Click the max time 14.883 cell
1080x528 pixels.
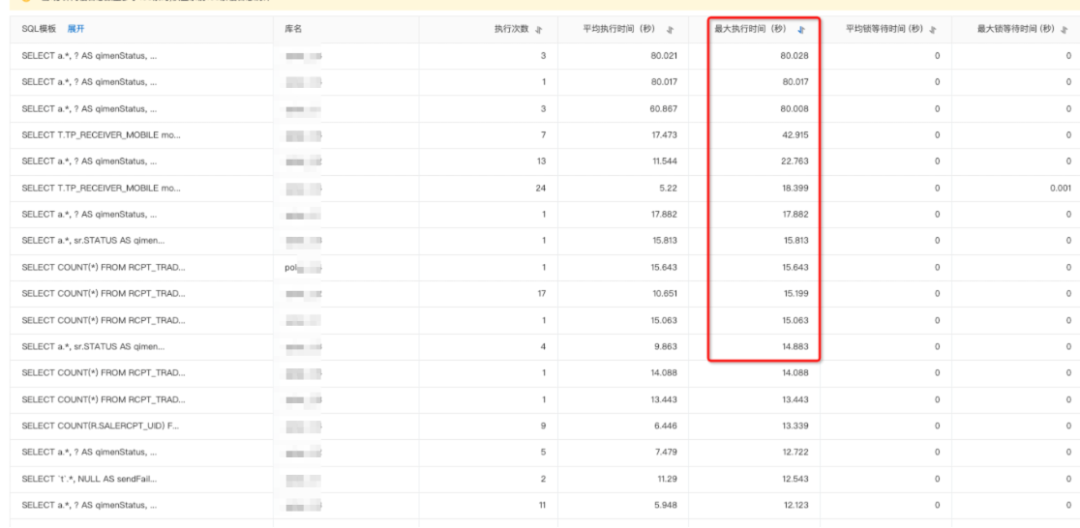[795, 346]
